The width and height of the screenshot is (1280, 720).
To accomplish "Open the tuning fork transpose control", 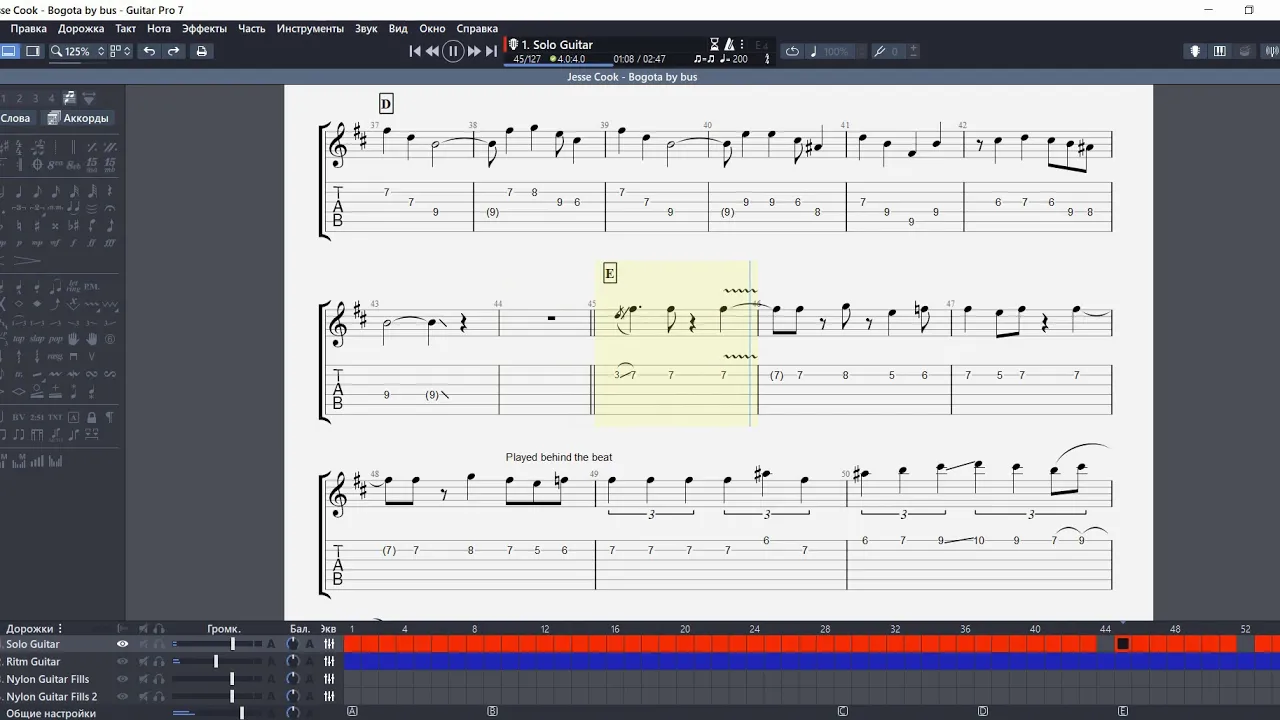I will pyautogui.click(x=886, y=51).
